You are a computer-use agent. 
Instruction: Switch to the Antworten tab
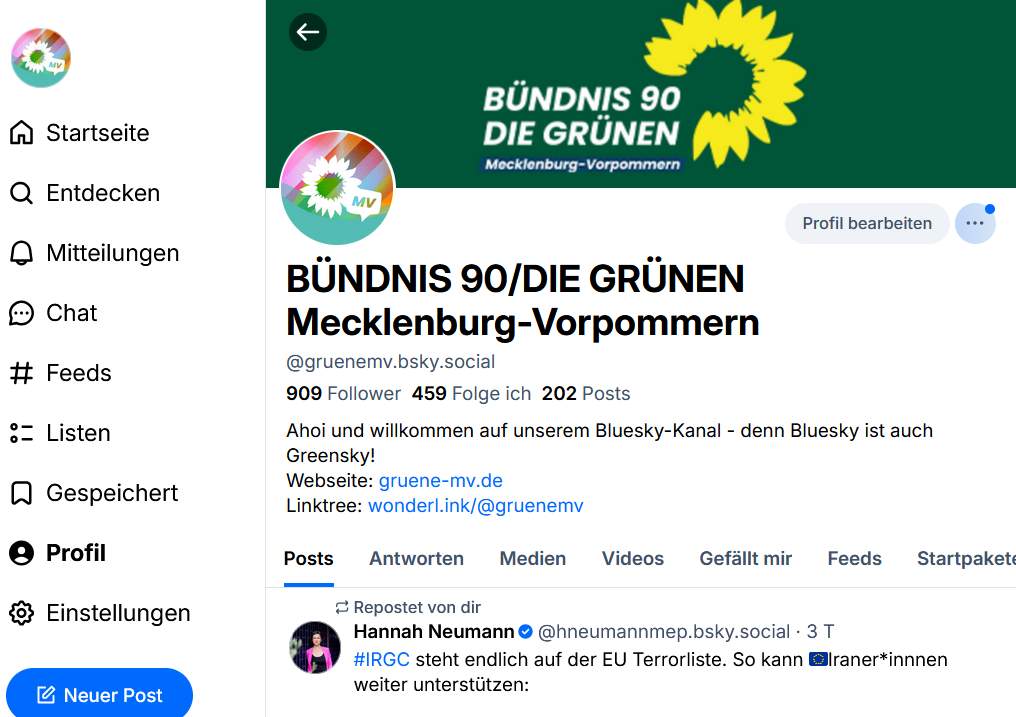[x=416, y=559]
